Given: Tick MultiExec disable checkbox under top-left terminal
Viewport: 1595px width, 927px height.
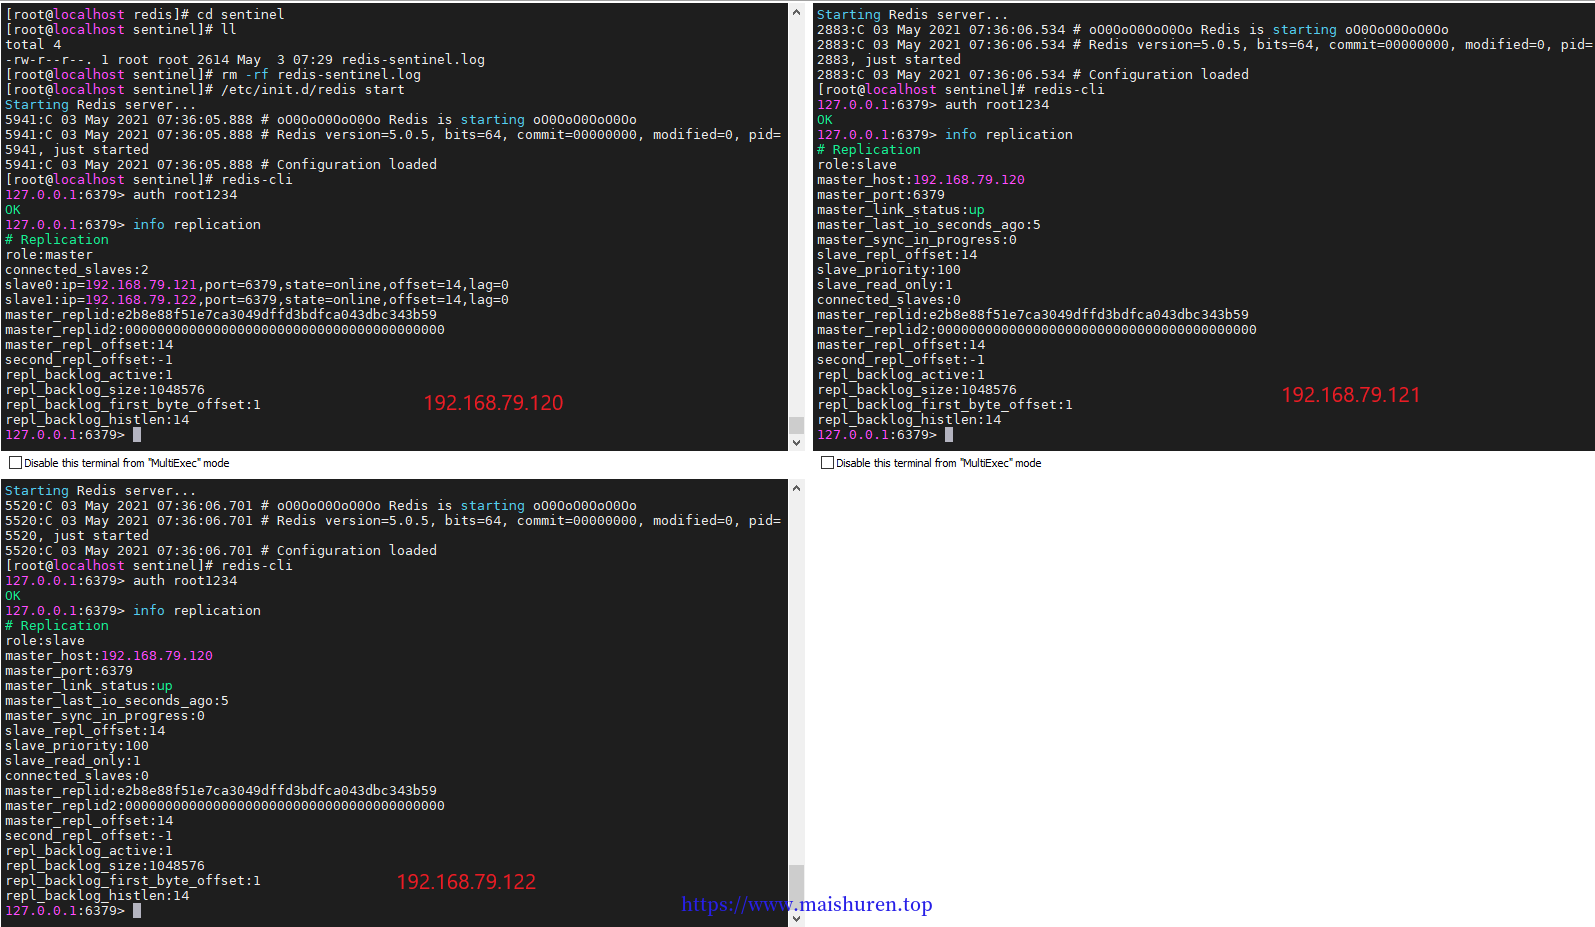Looking at the screenshot, I should [x=15, y=463].
